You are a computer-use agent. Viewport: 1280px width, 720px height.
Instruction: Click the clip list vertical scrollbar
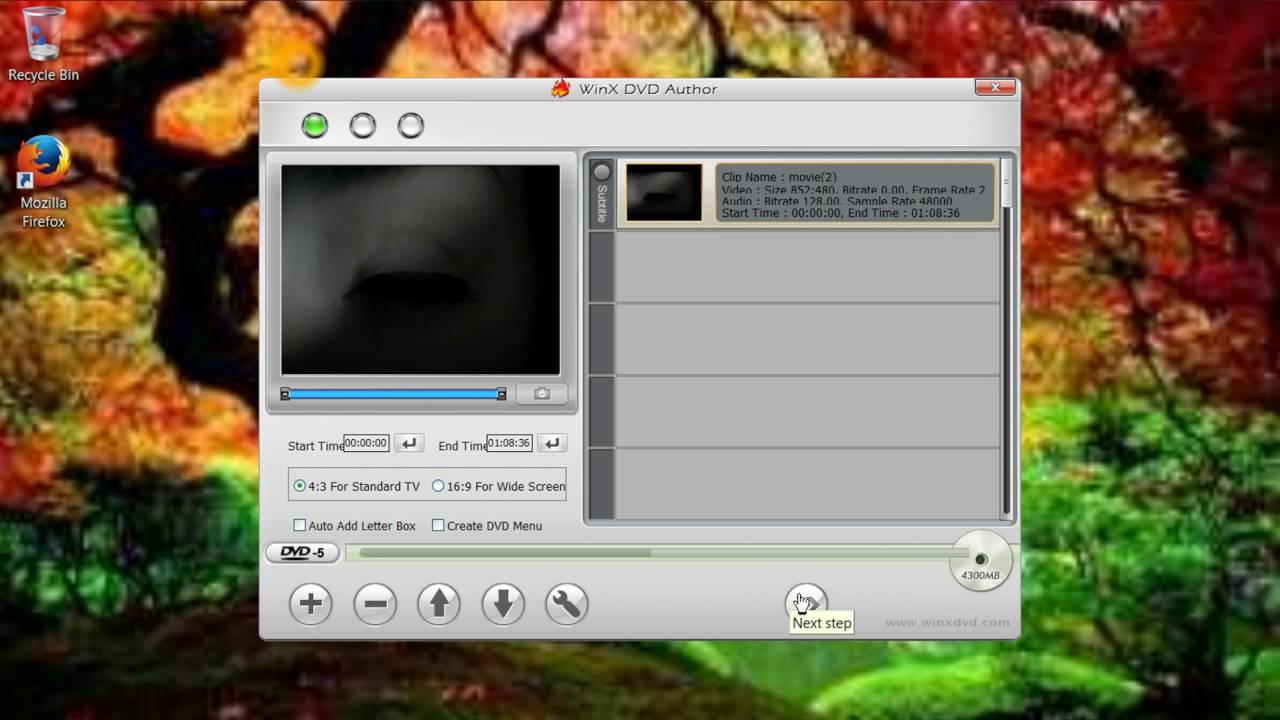(1006, 335)
